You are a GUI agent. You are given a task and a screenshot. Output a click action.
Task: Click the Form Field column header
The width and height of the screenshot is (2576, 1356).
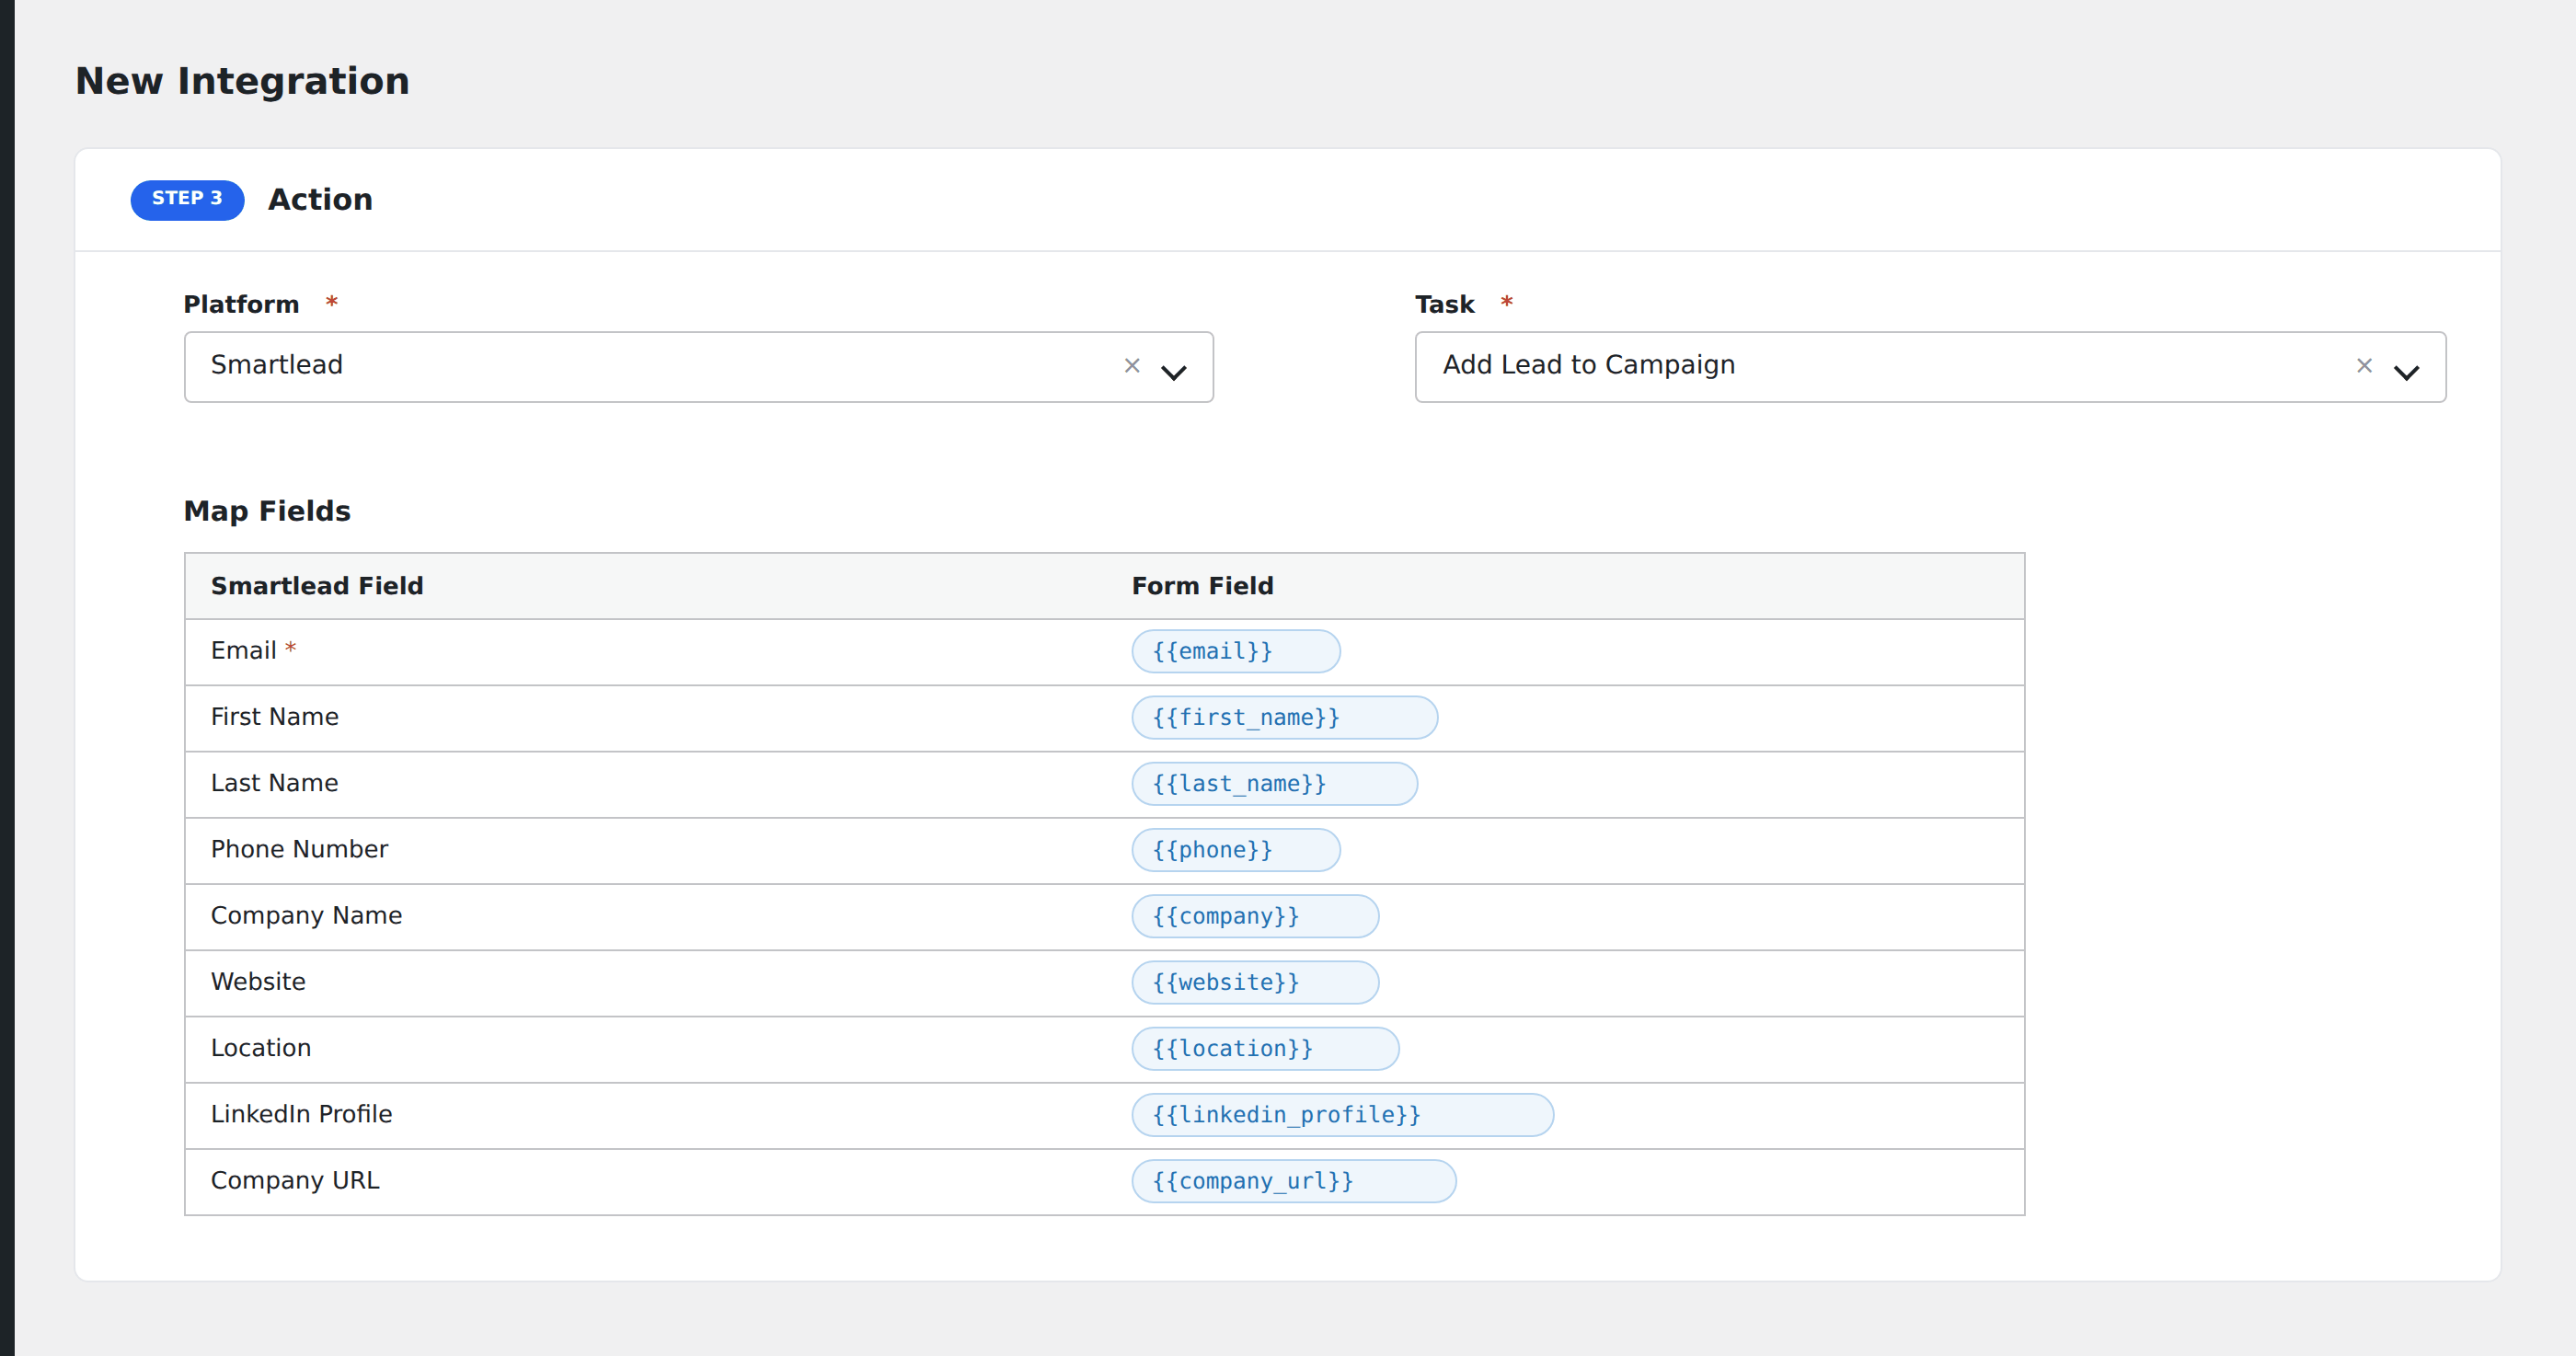click(1202, 586)
